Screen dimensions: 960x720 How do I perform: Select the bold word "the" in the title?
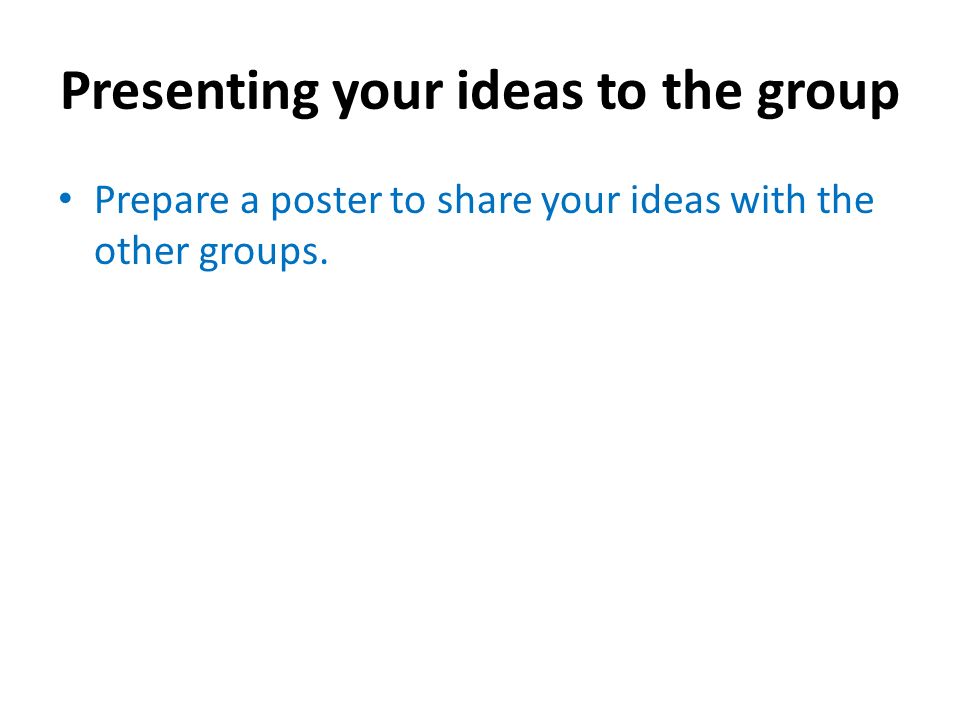702,91
